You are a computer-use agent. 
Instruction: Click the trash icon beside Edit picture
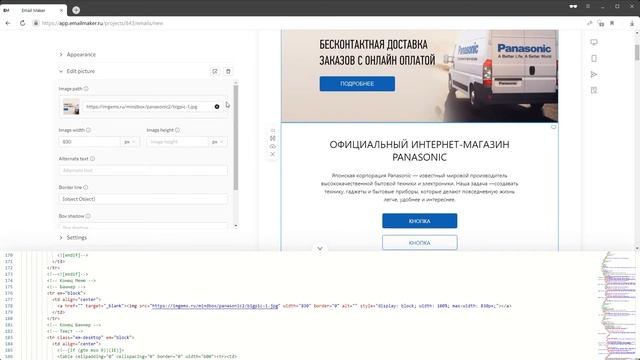pos(228,71)
